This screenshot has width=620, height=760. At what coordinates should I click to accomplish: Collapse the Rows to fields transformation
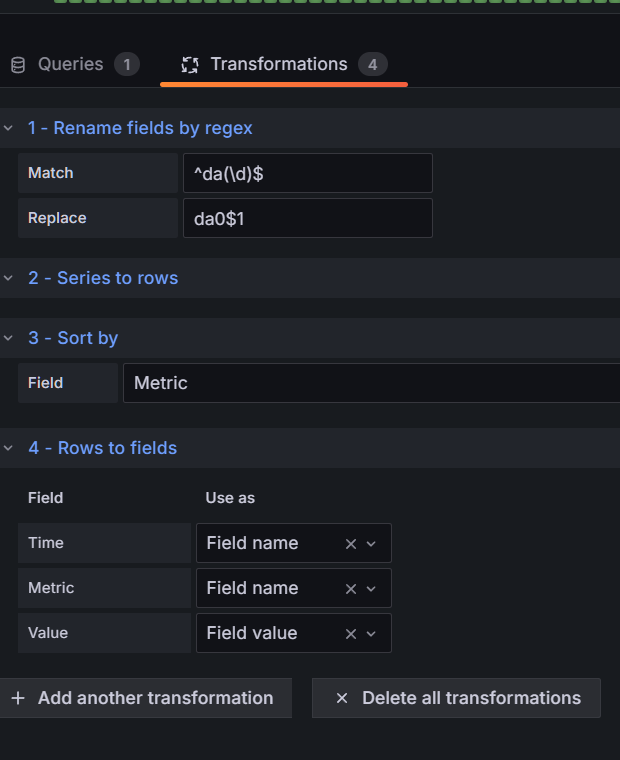coord(9,448)
